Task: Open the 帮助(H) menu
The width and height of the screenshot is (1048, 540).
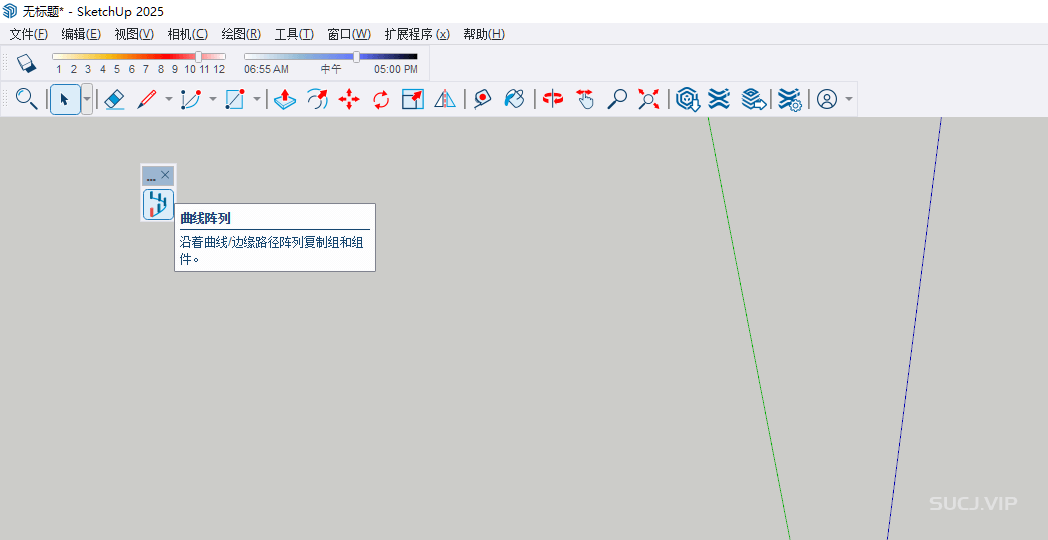Action: (484, 34)
